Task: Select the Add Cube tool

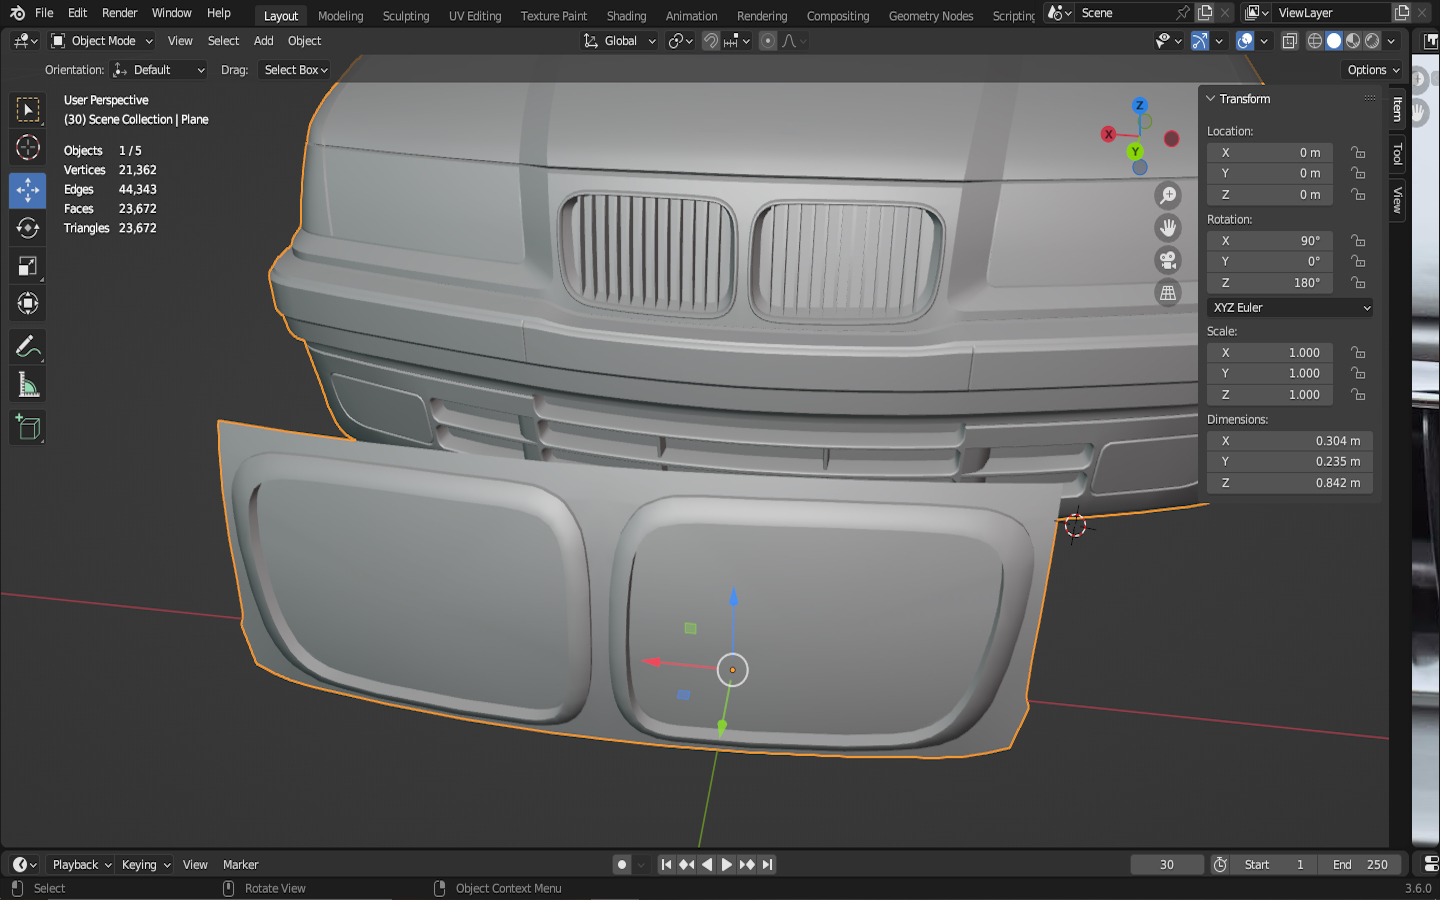Action: (28, 428)
